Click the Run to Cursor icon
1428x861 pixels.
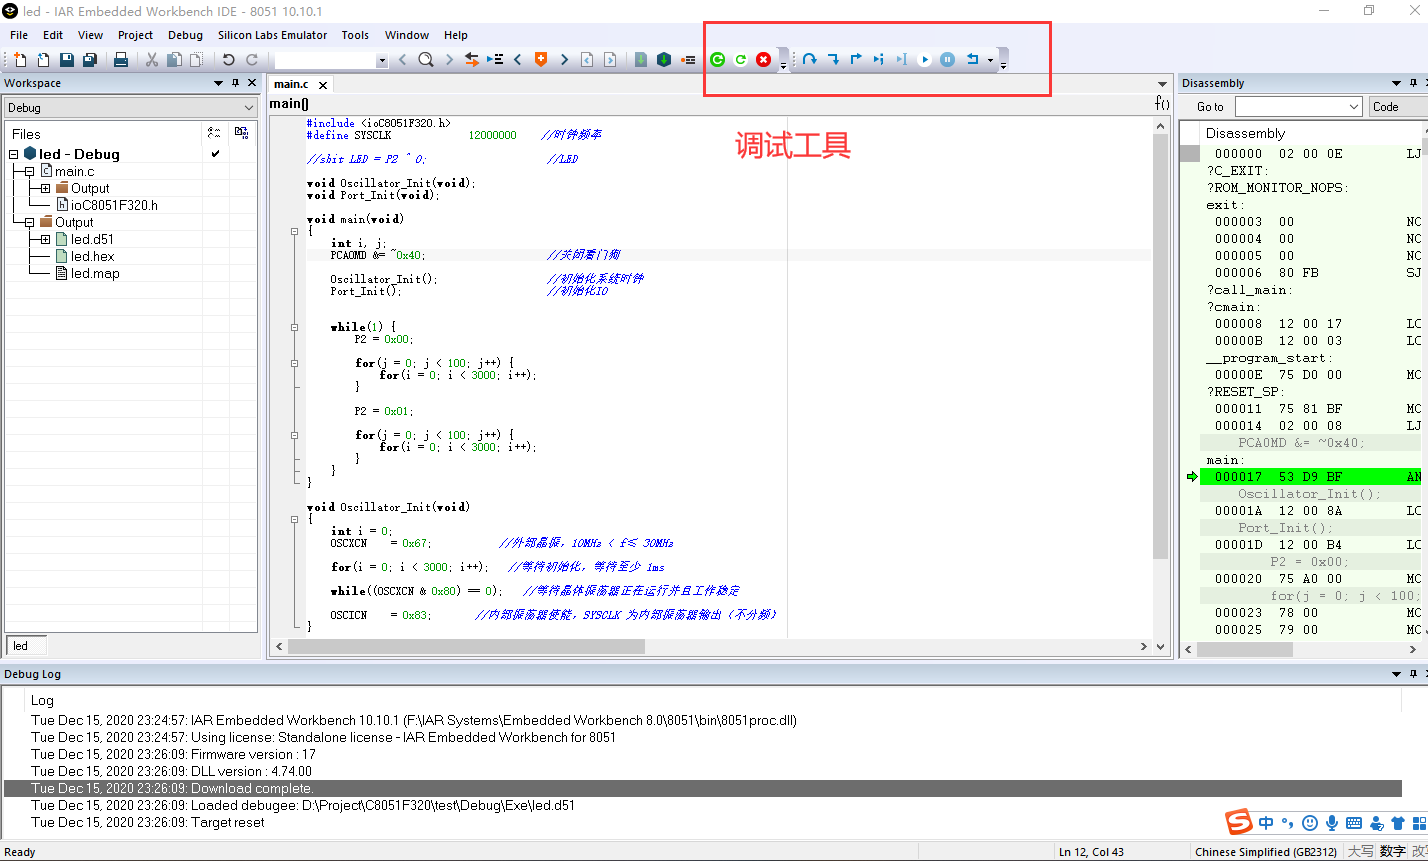[x=901, y=60]
